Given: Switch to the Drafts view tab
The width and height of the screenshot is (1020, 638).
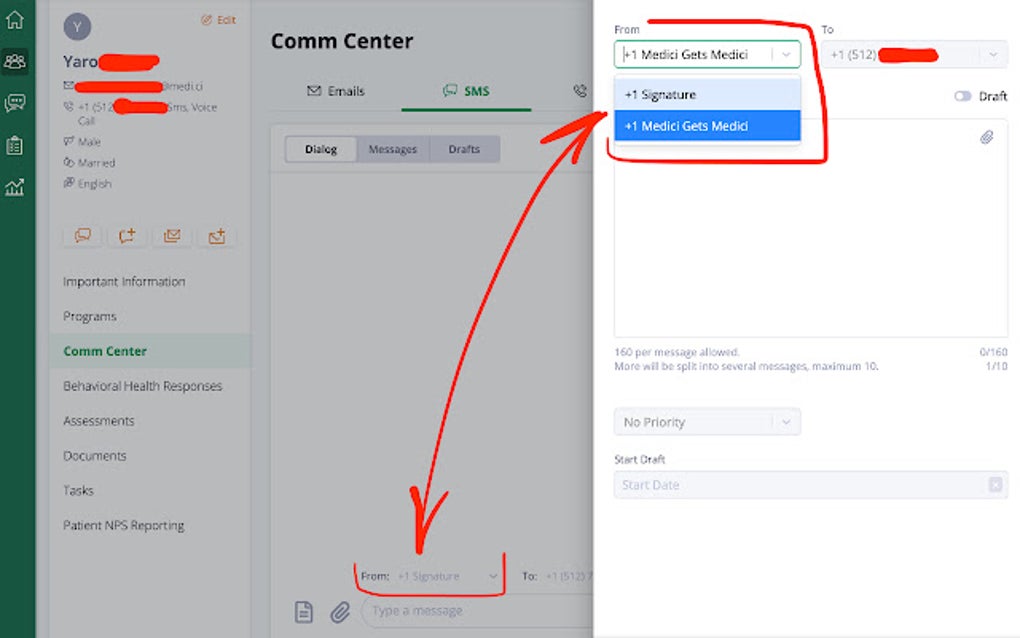Looking at the screenshot, I should [x=463, y=149].
